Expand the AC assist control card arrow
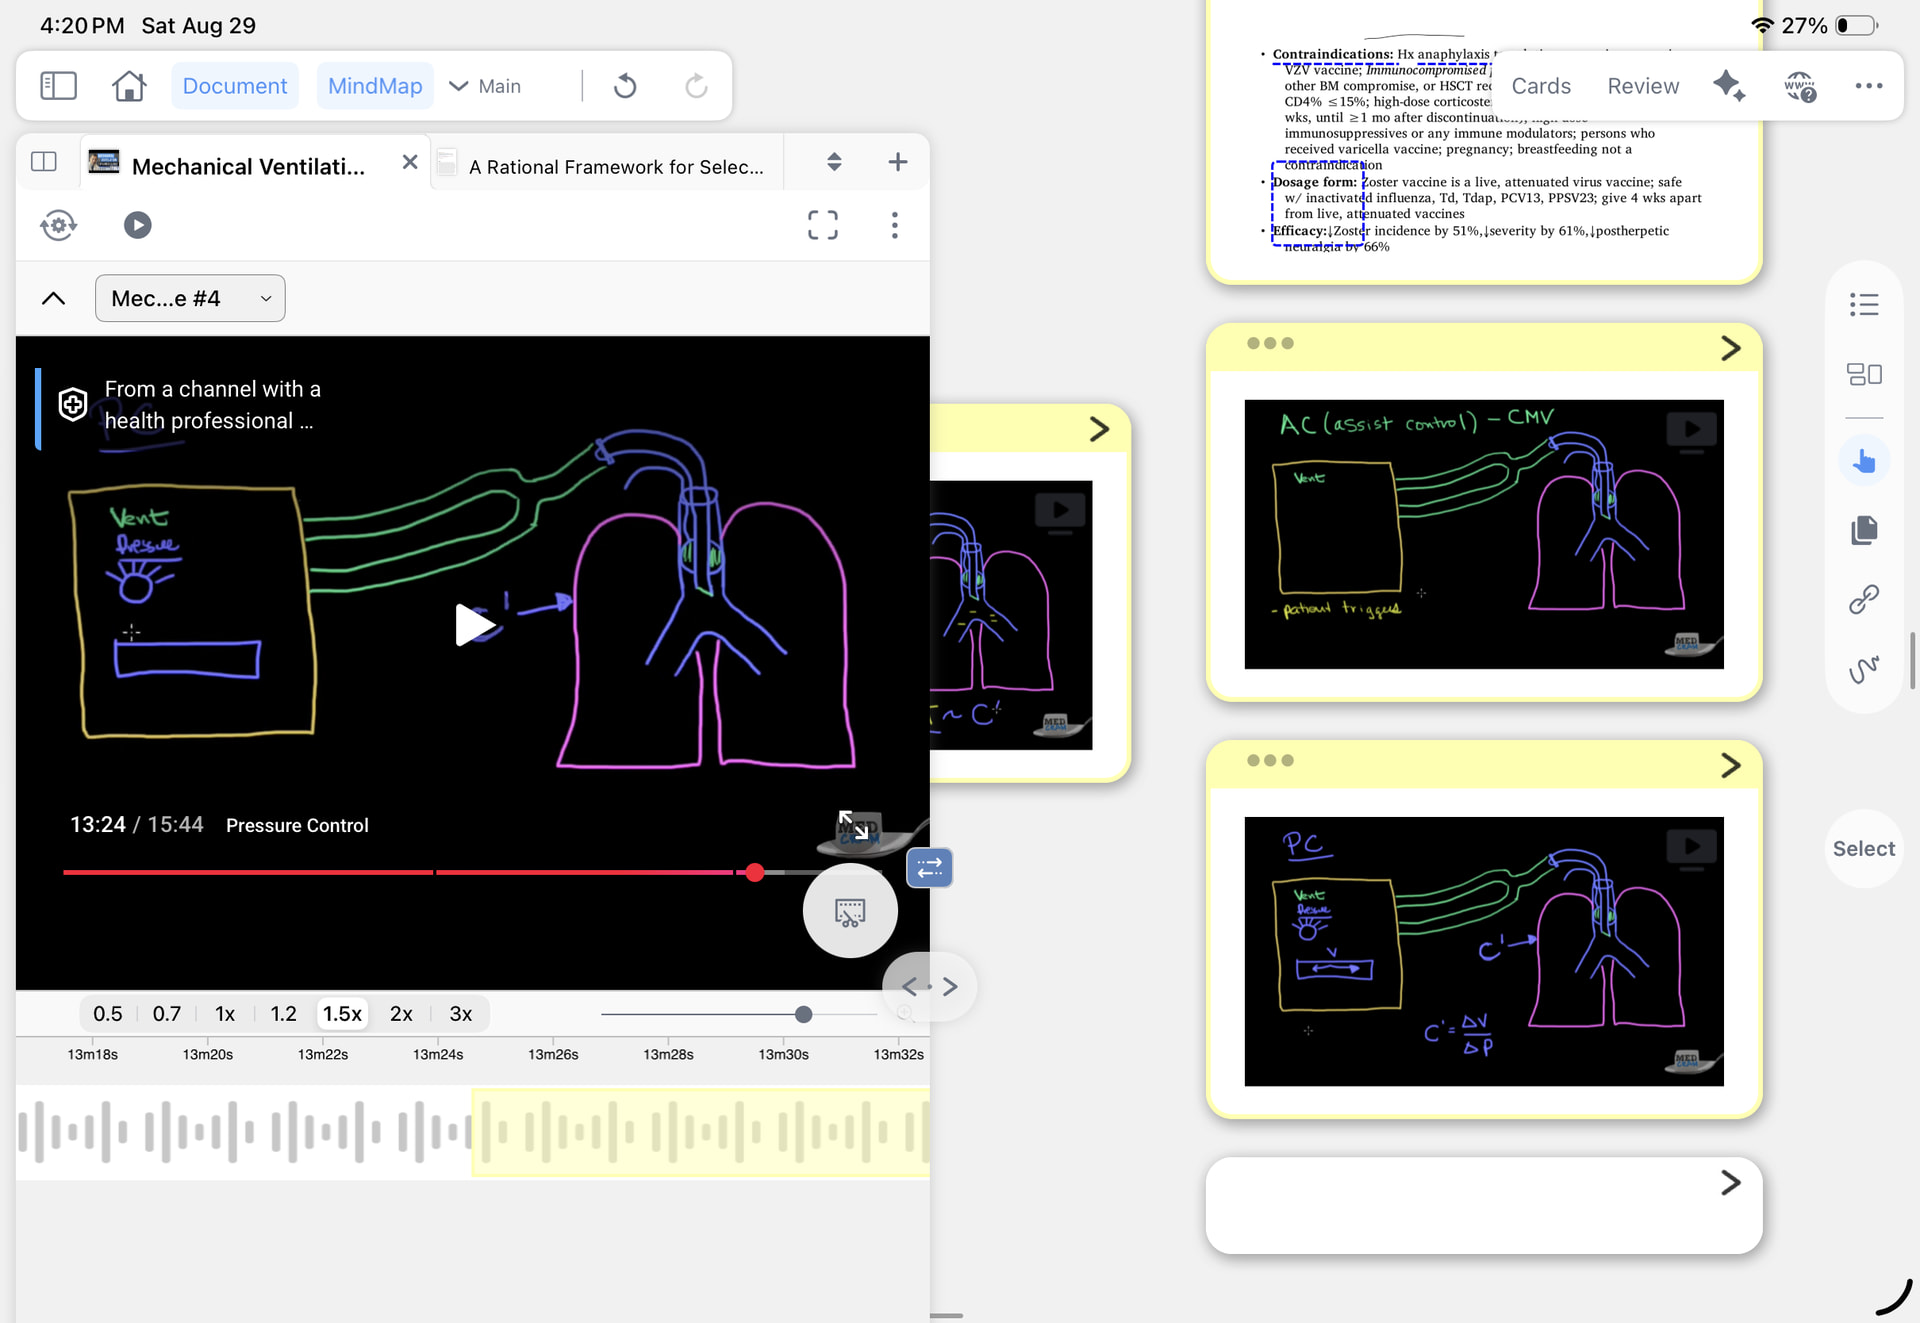1920x1323 pixels. (1731, 348)
